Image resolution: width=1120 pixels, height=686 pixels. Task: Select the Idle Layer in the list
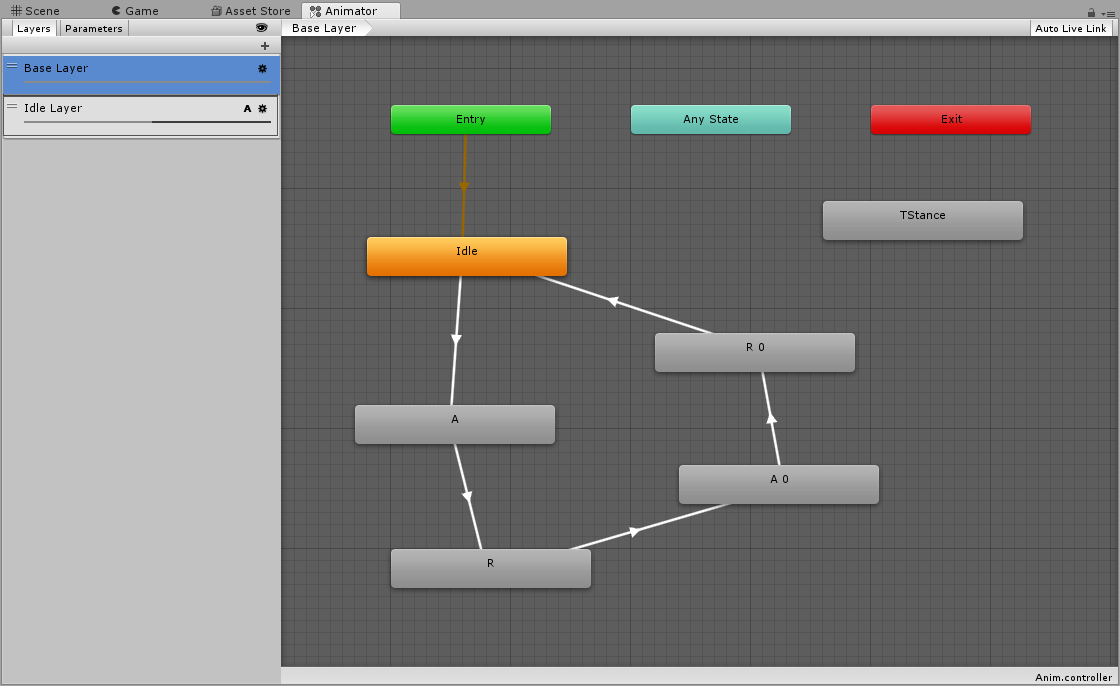pos(120,108)
